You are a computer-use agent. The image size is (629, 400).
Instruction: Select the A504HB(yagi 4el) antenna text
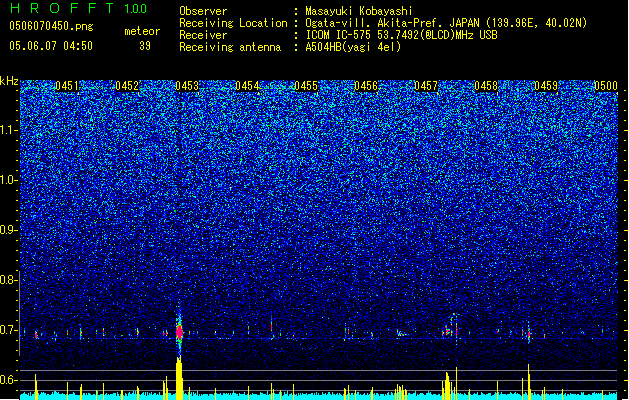[353, 47]
